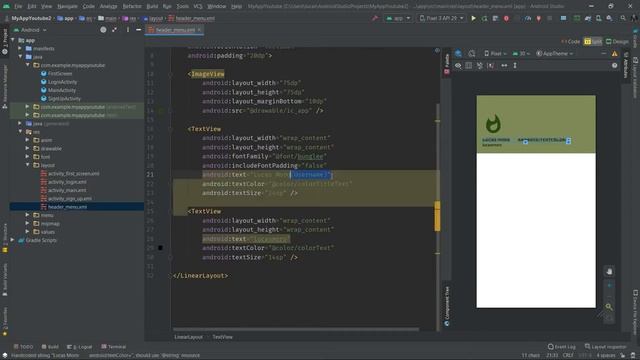640x360 pixels.
Task: Click the editor horizontal scrollbar
Action: (x=296, y=329)
